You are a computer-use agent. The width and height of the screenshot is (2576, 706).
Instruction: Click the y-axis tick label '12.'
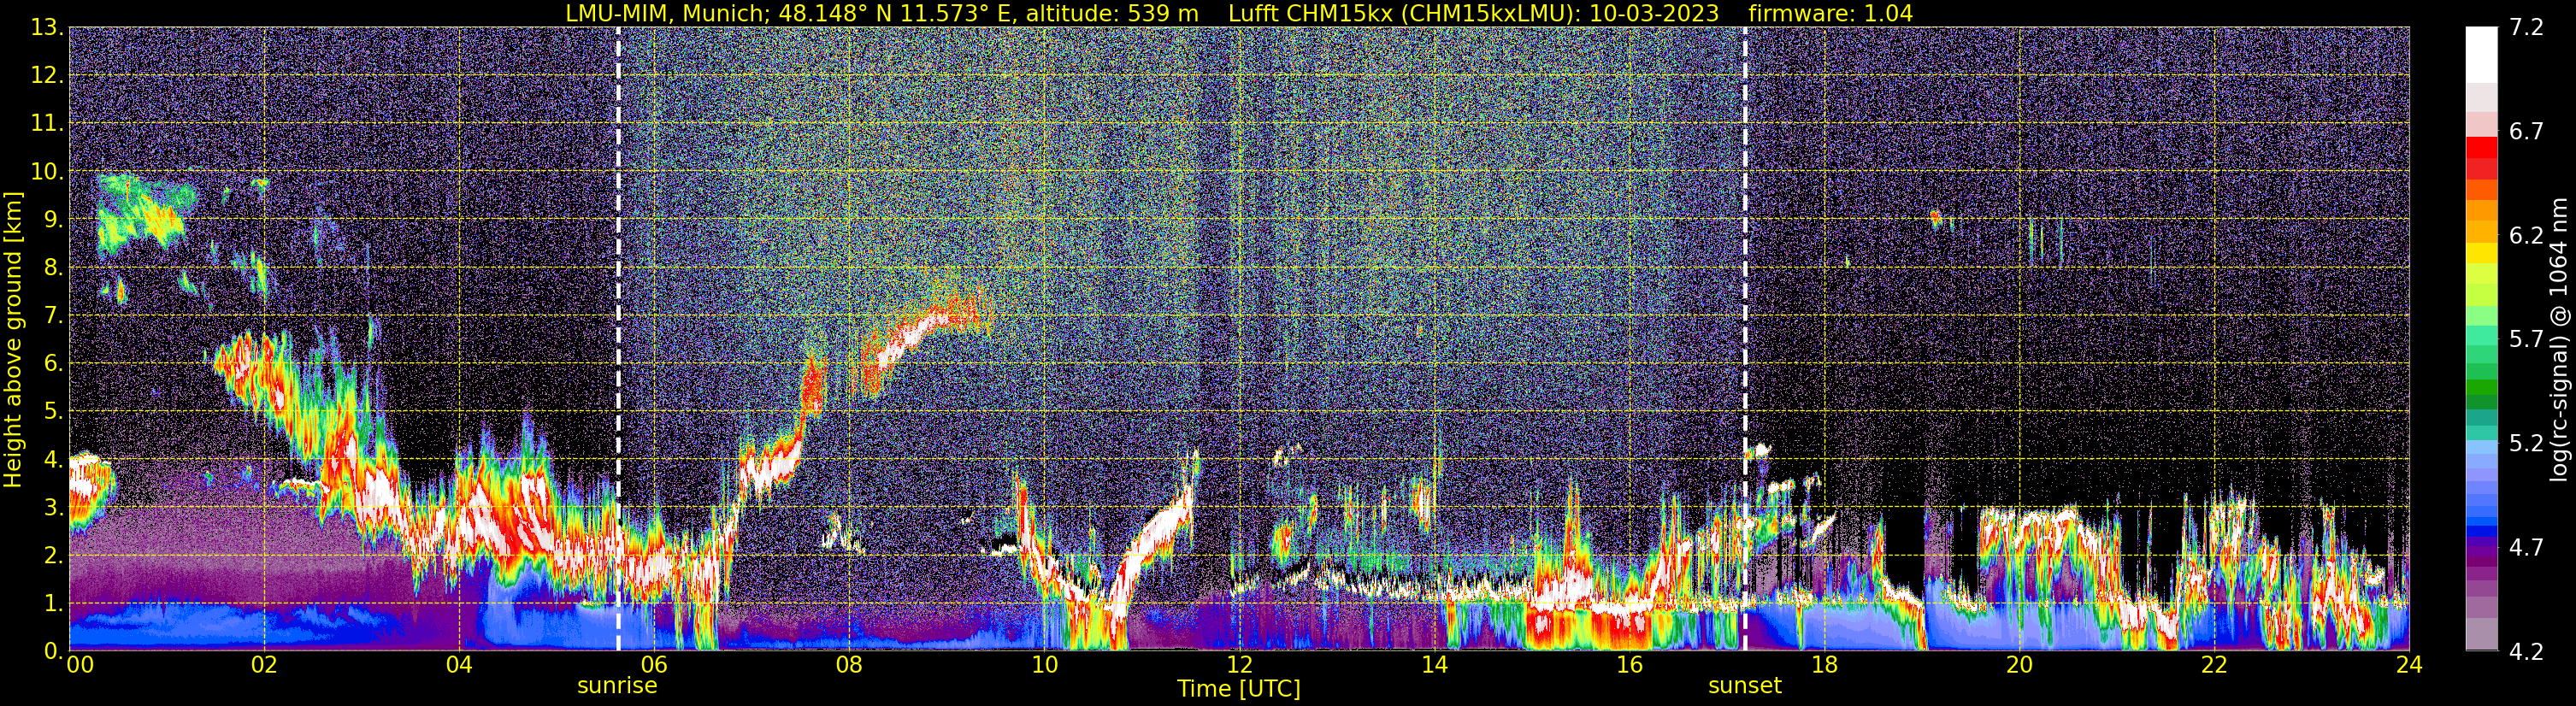[47, 76]
